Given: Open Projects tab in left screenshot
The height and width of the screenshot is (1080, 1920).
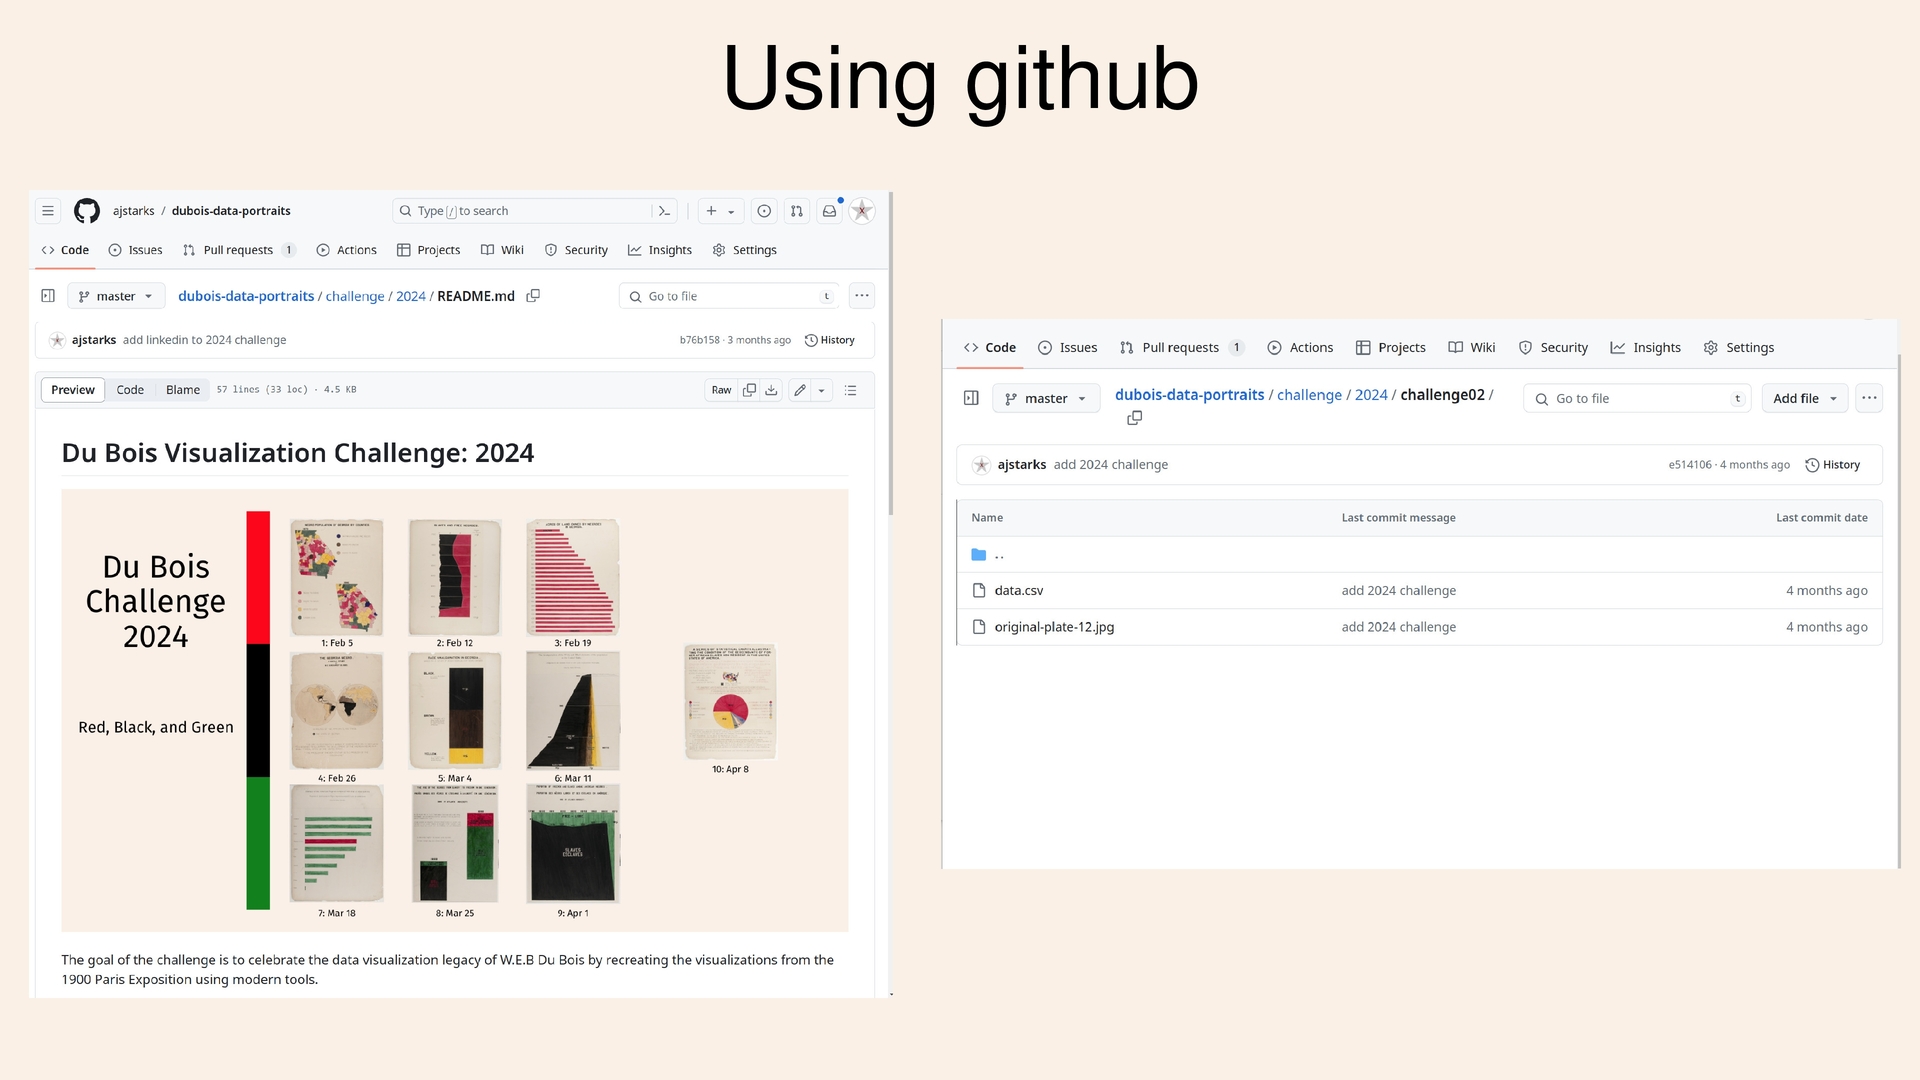Looking at the screenshot, I should pyautogui.click(x=428, y=250).
